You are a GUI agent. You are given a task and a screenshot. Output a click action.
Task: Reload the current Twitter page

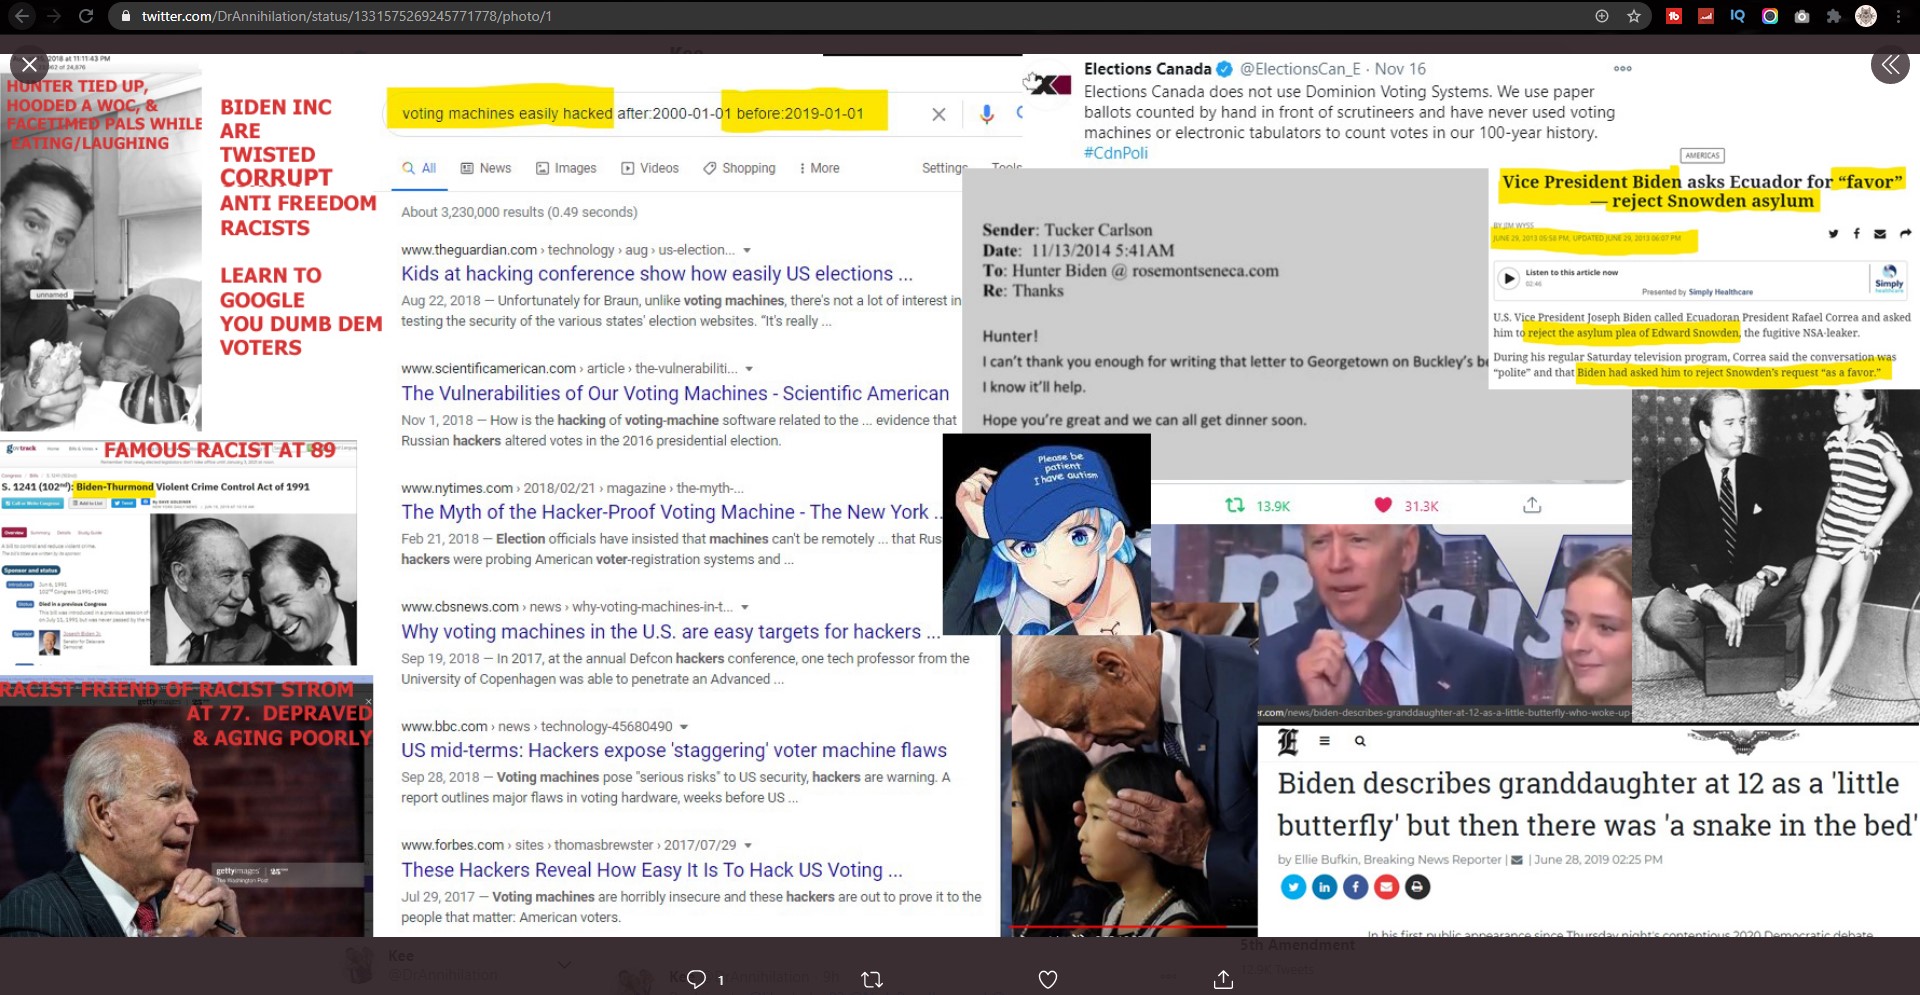pos(86,16)
